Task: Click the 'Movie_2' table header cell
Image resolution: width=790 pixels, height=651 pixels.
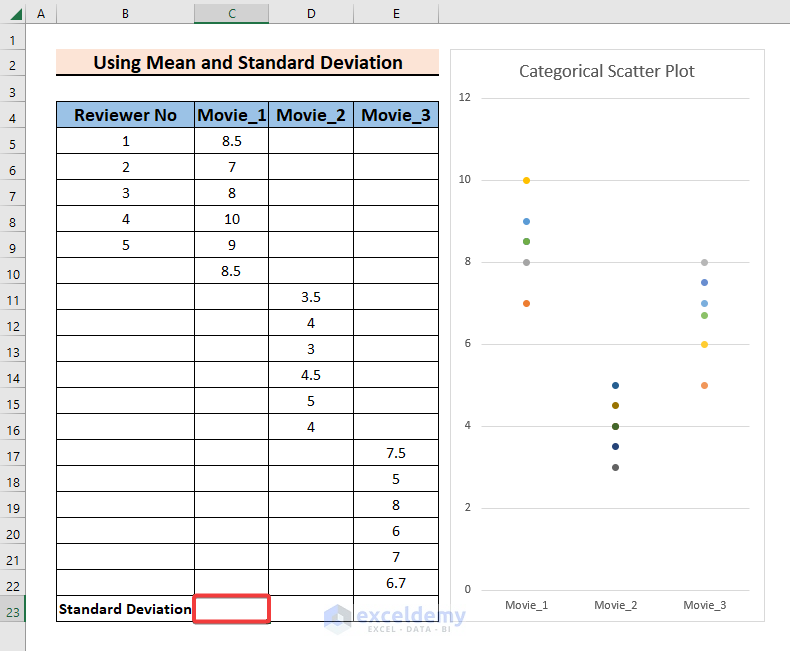Action: (x=311, y=115)
